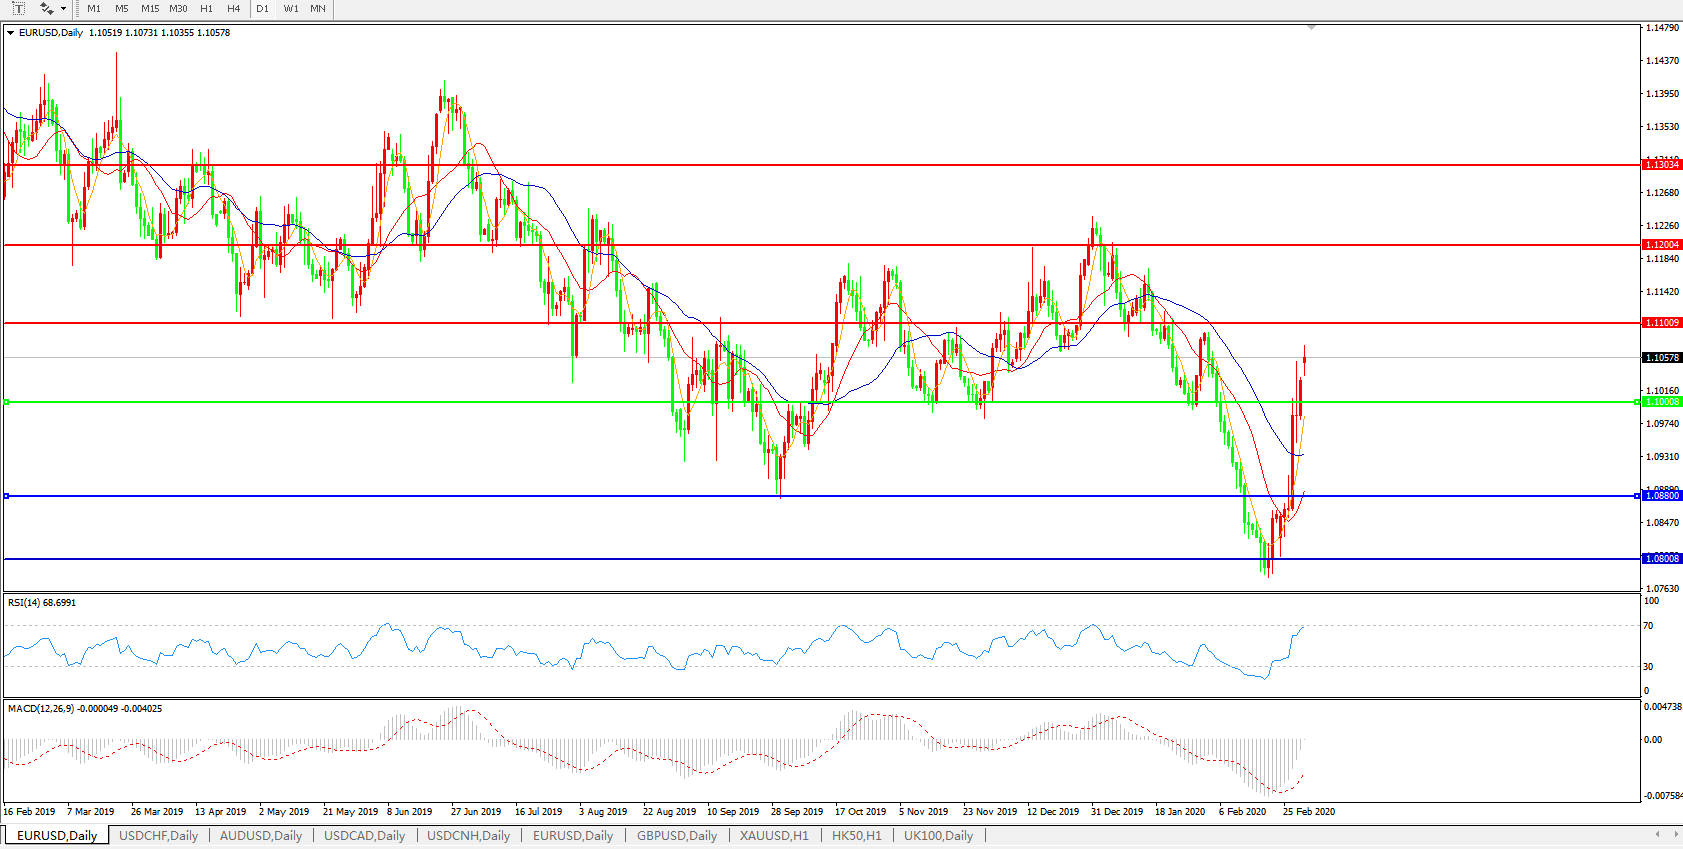Open the USDCHF,Daily chart tab
This screenshot has width=1683, height=849.
[158, 836]
